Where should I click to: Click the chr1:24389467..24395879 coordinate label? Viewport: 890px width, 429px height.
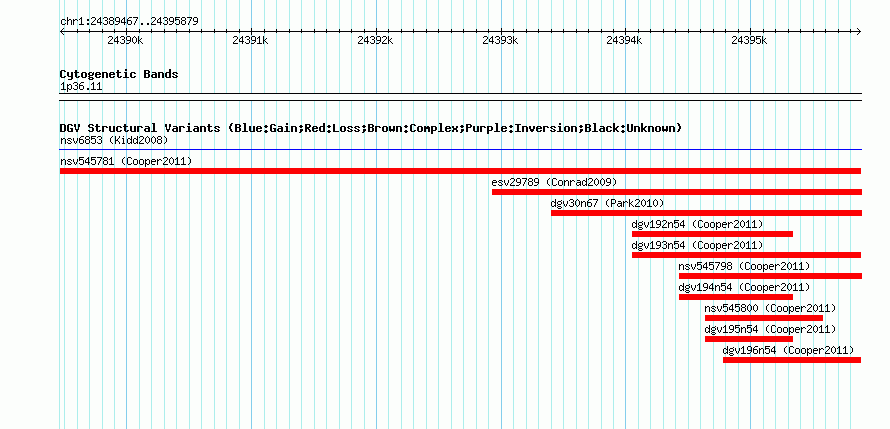[129, 22]
